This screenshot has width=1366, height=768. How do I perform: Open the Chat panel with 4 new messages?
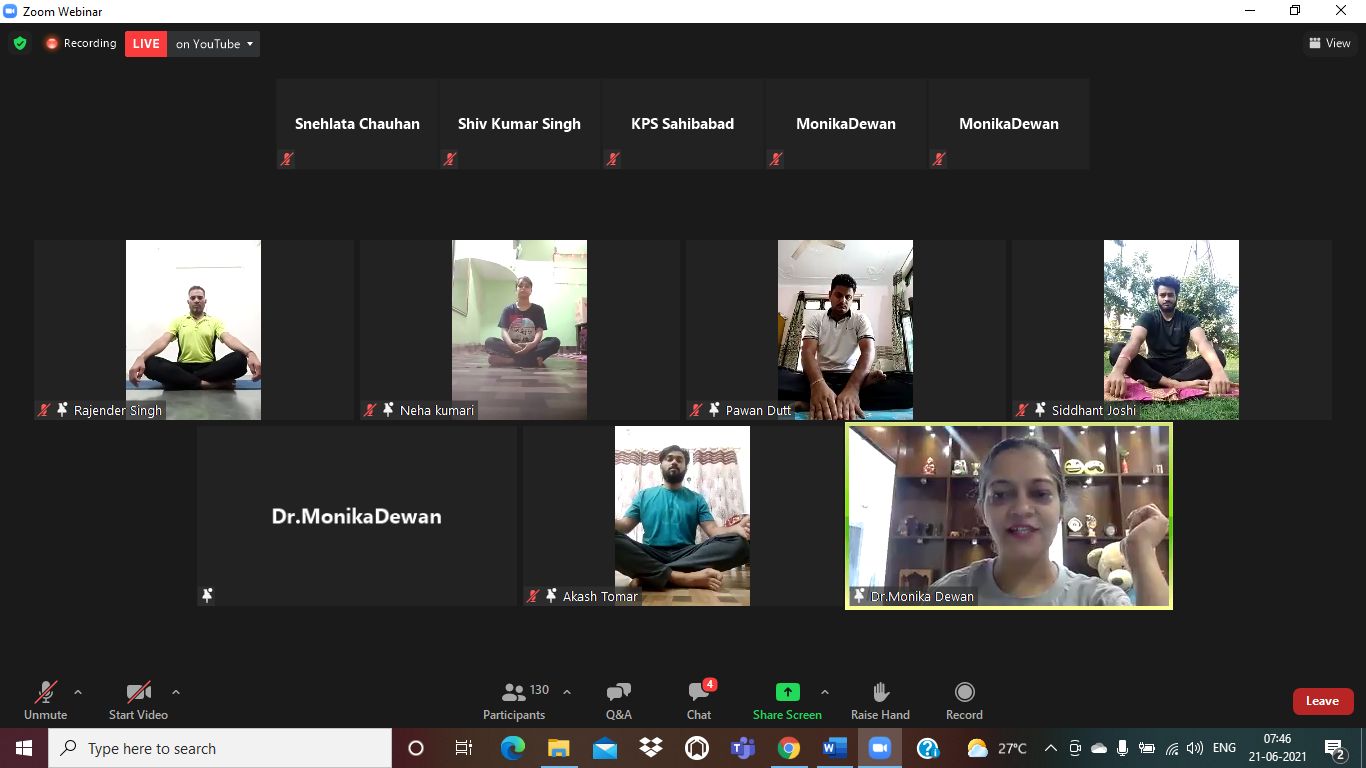698,699
